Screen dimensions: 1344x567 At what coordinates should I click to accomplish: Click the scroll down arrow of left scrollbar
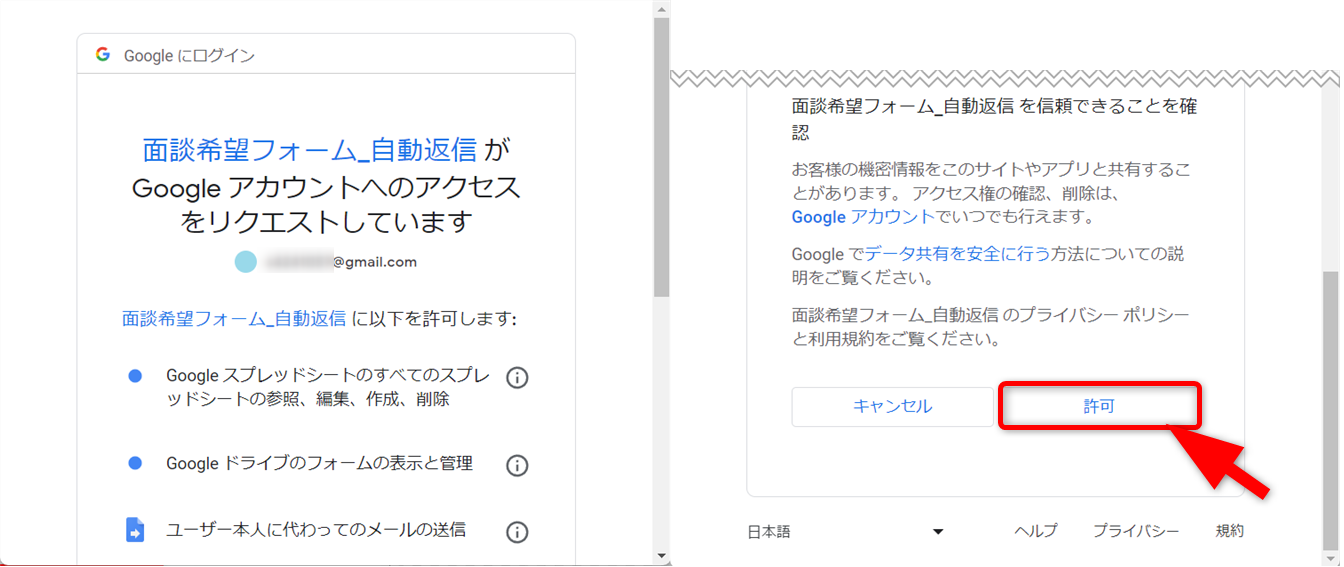pyautogui.click(x=661, y=556)
